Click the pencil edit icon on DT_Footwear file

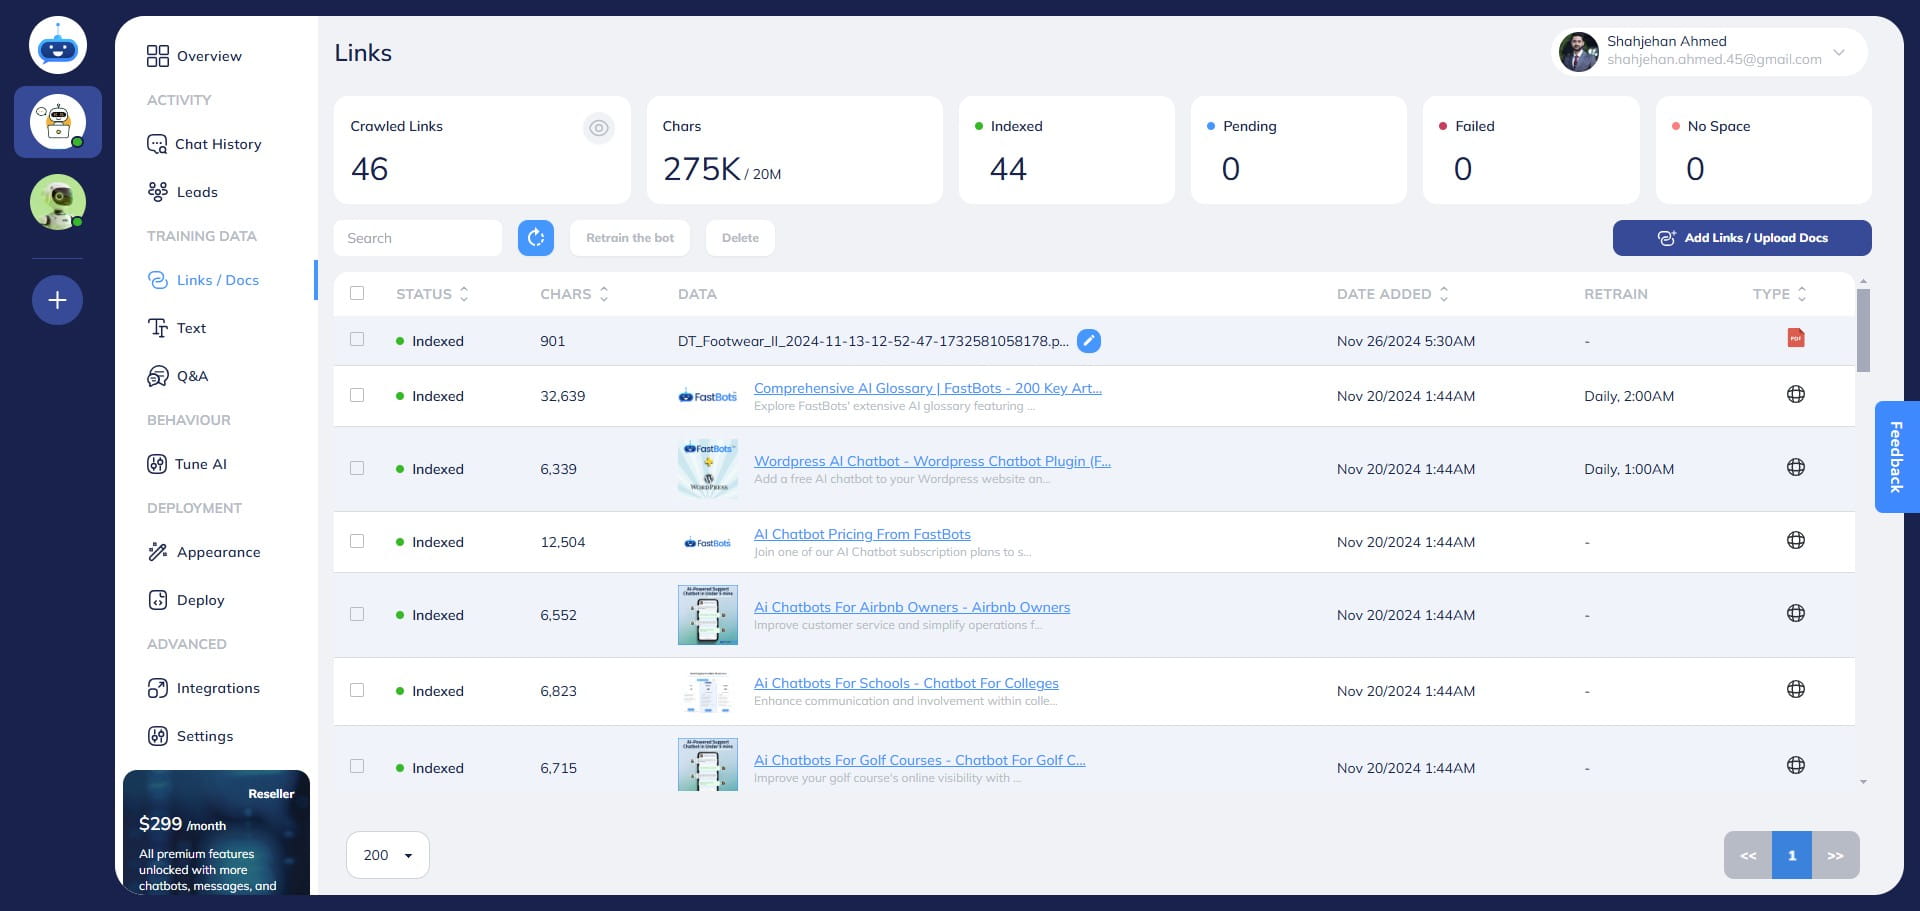(x=1089, y=341)
